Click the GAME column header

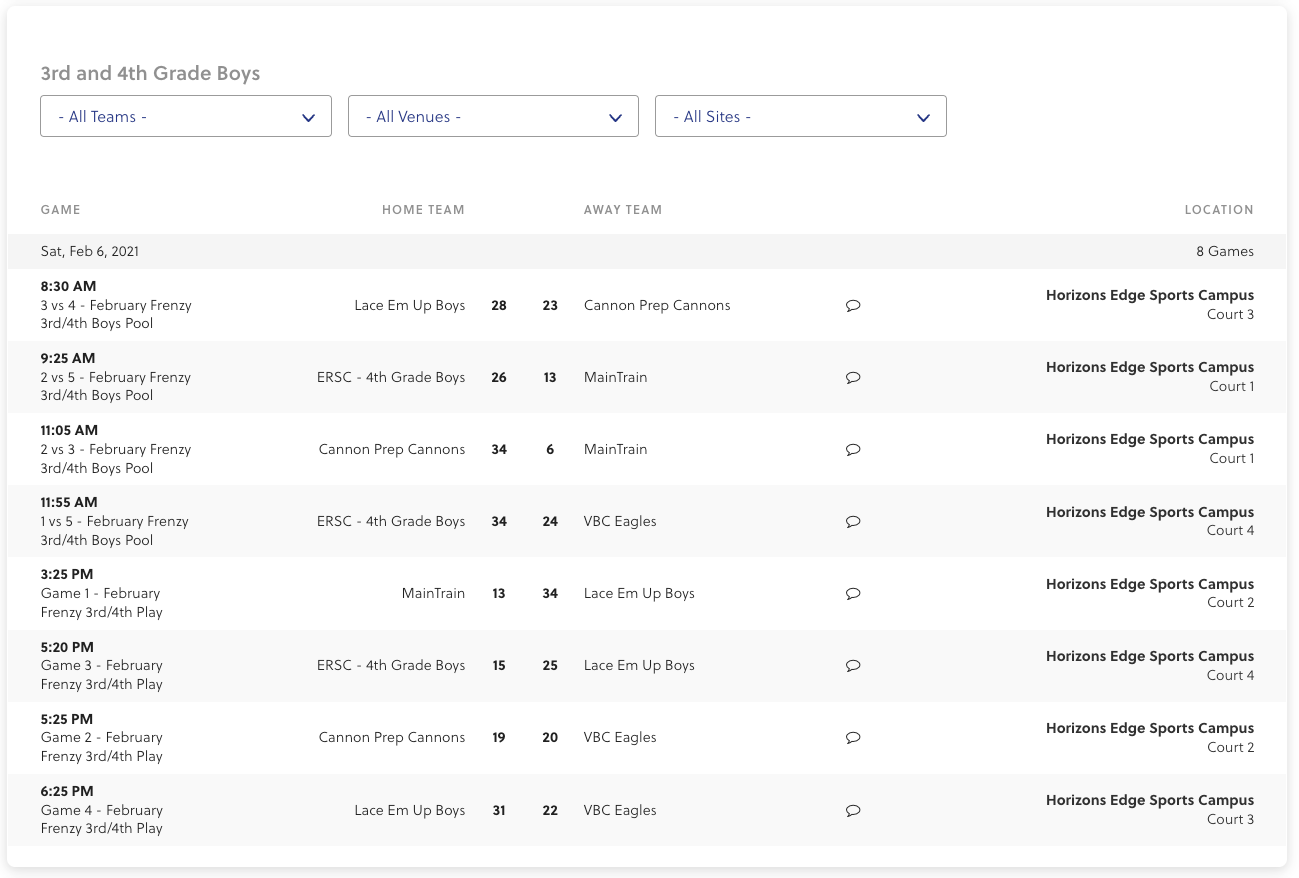[61, 210]
